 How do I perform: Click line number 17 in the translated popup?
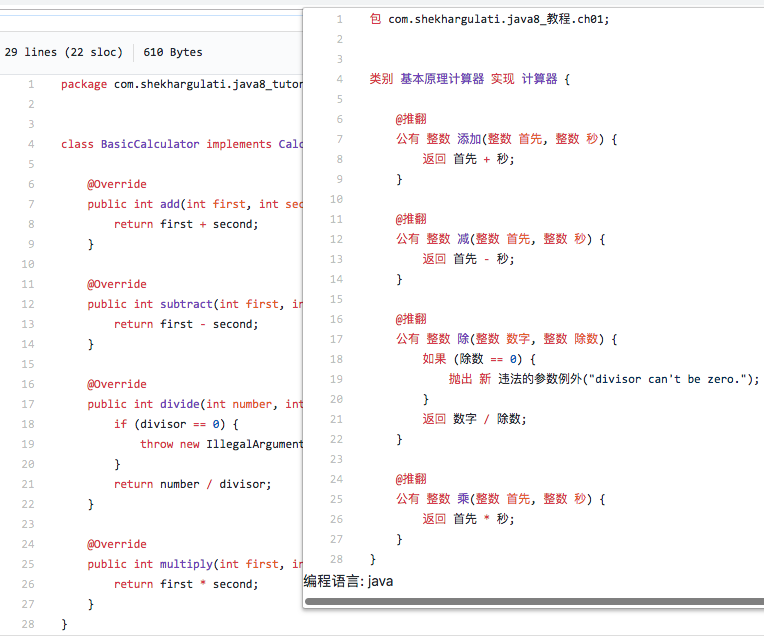336,339
